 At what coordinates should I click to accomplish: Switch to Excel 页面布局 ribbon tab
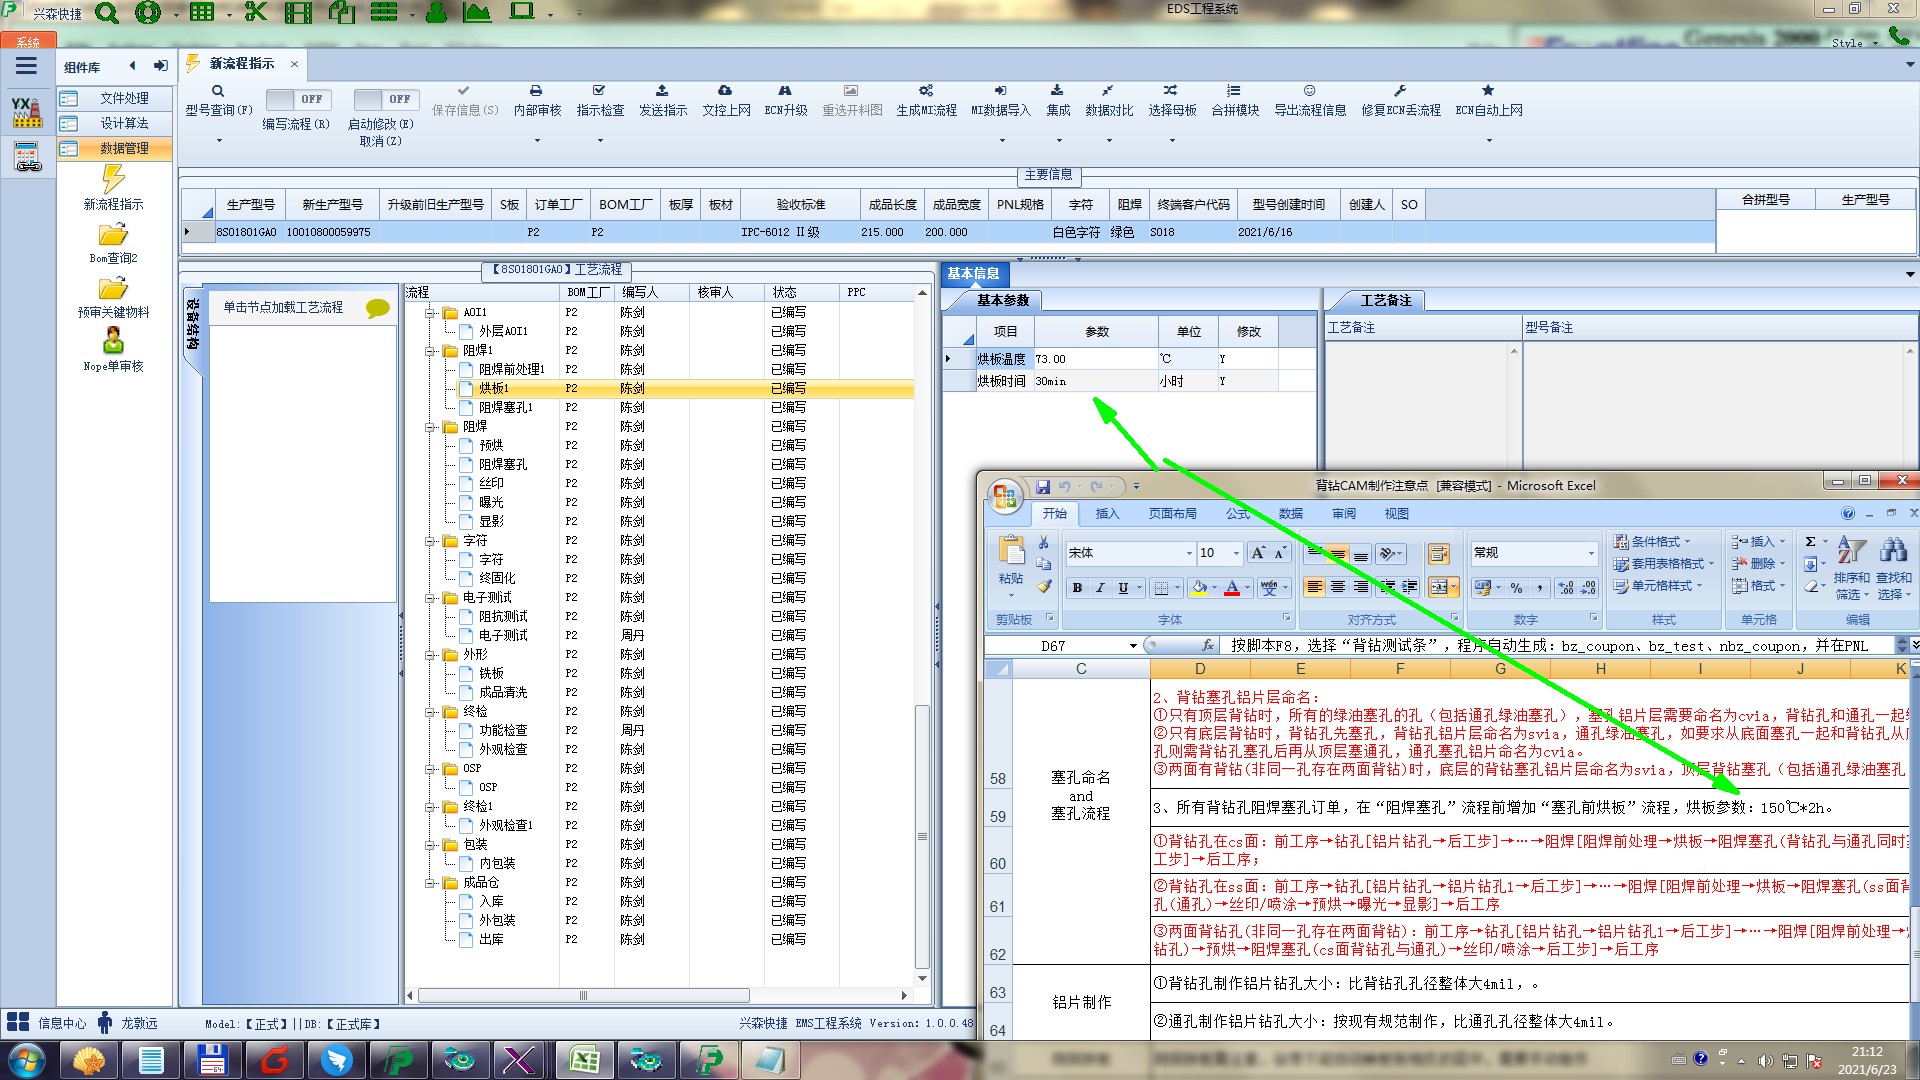[1172, 514]
